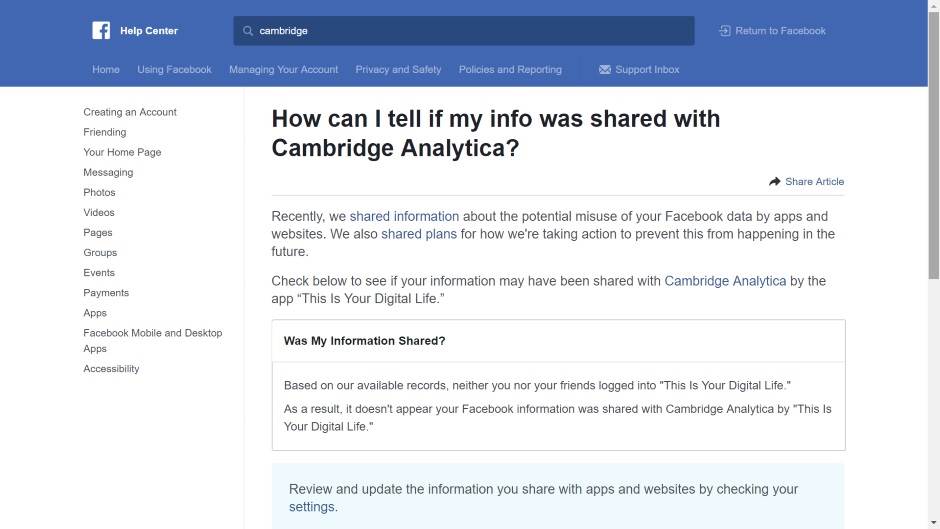Expand the Policies and Reporting menu
Screen dimensions: 940x529
pos(510,70)
